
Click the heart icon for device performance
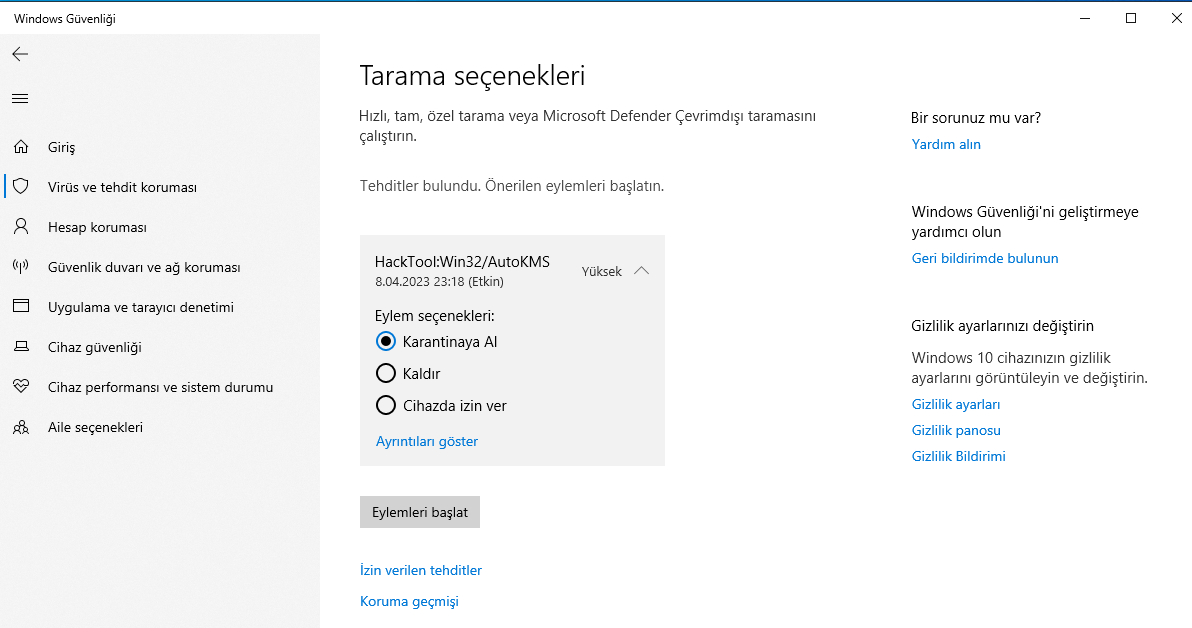[x=21, y=386]
